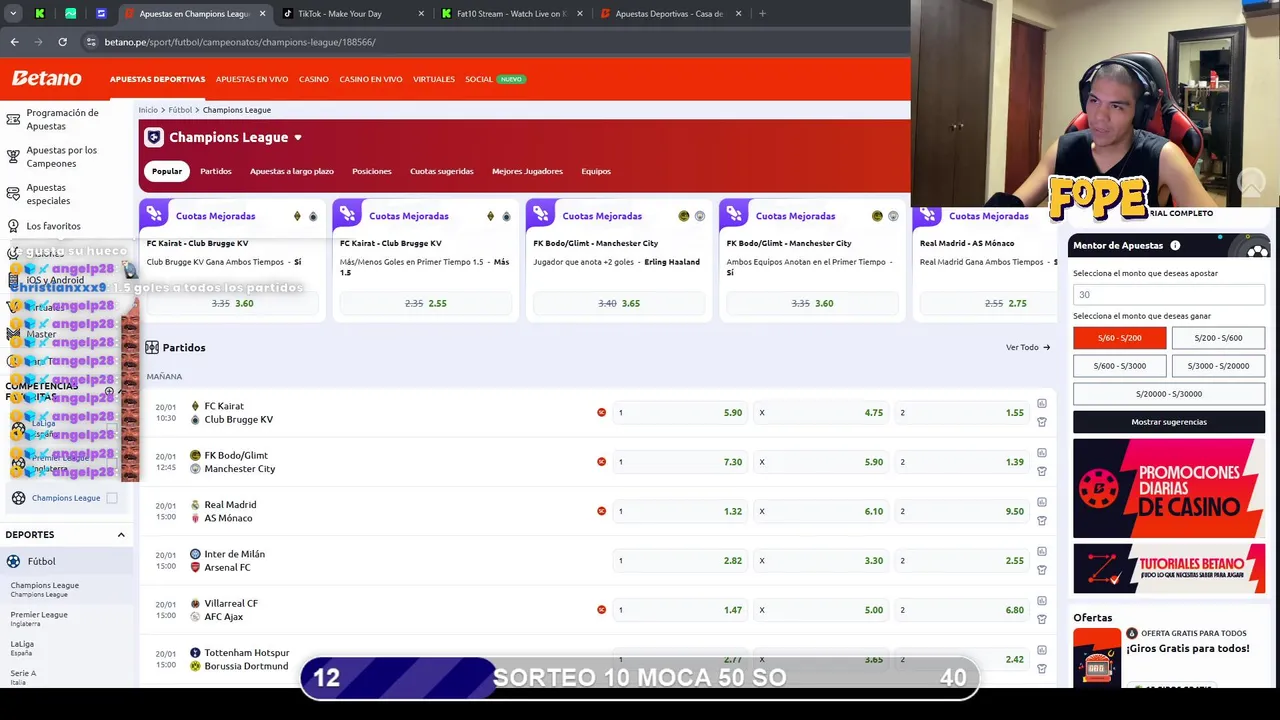Click the Apuestas por los Campeones trophy icon

(13, 157)
